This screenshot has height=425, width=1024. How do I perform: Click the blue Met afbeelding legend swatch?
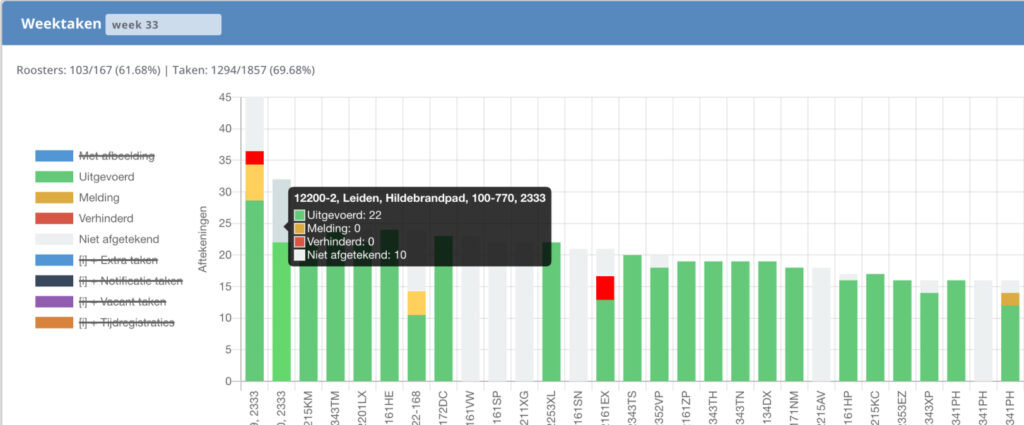pos(54,156)
